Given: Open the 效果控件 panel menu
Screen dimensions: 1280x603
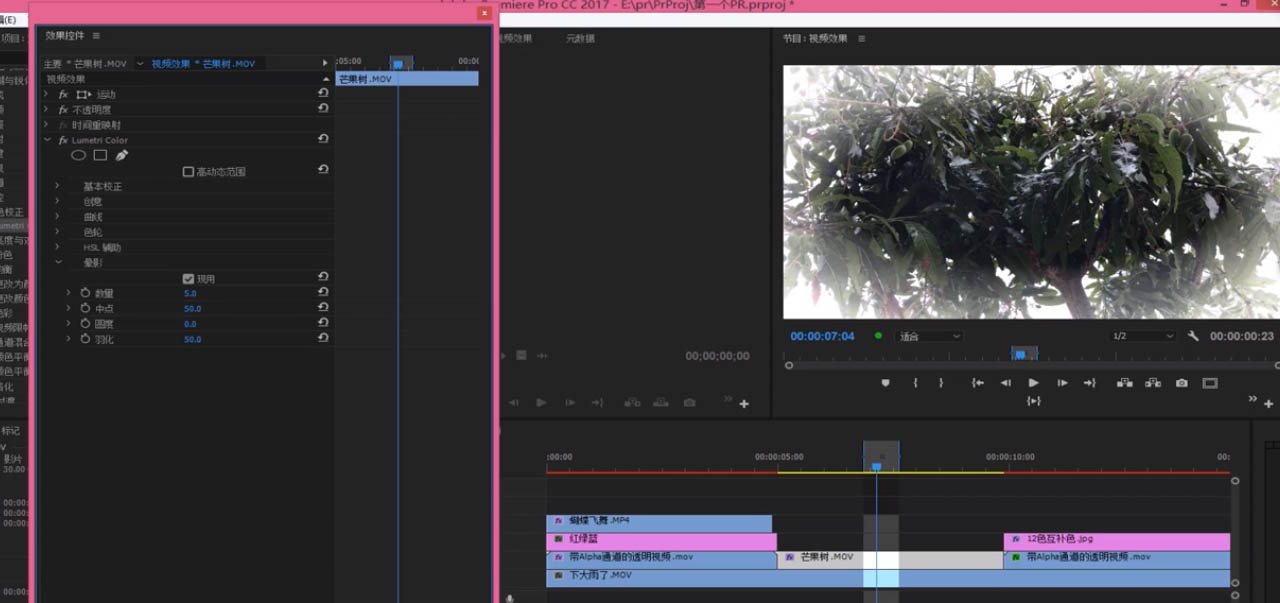Looking at the screenshot, I should pos(96,36).
